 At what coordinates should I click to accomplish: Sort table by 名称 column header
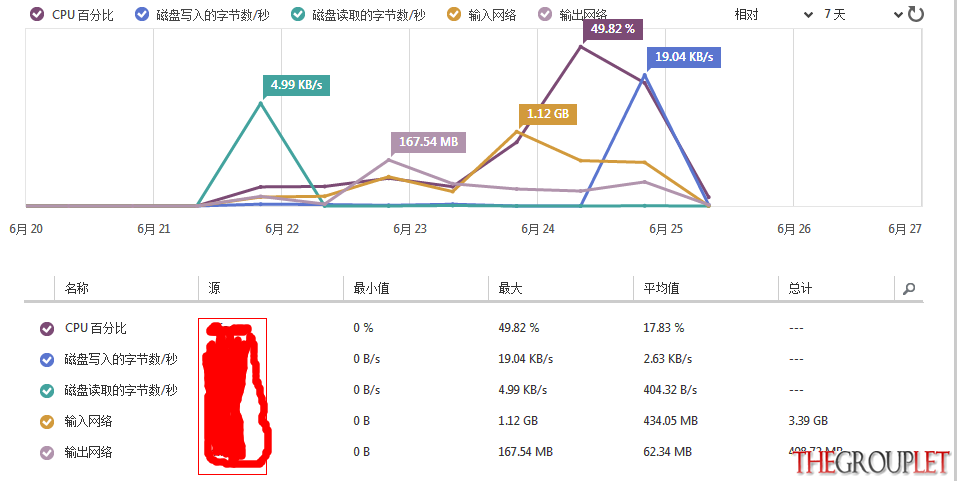[77, 288]
